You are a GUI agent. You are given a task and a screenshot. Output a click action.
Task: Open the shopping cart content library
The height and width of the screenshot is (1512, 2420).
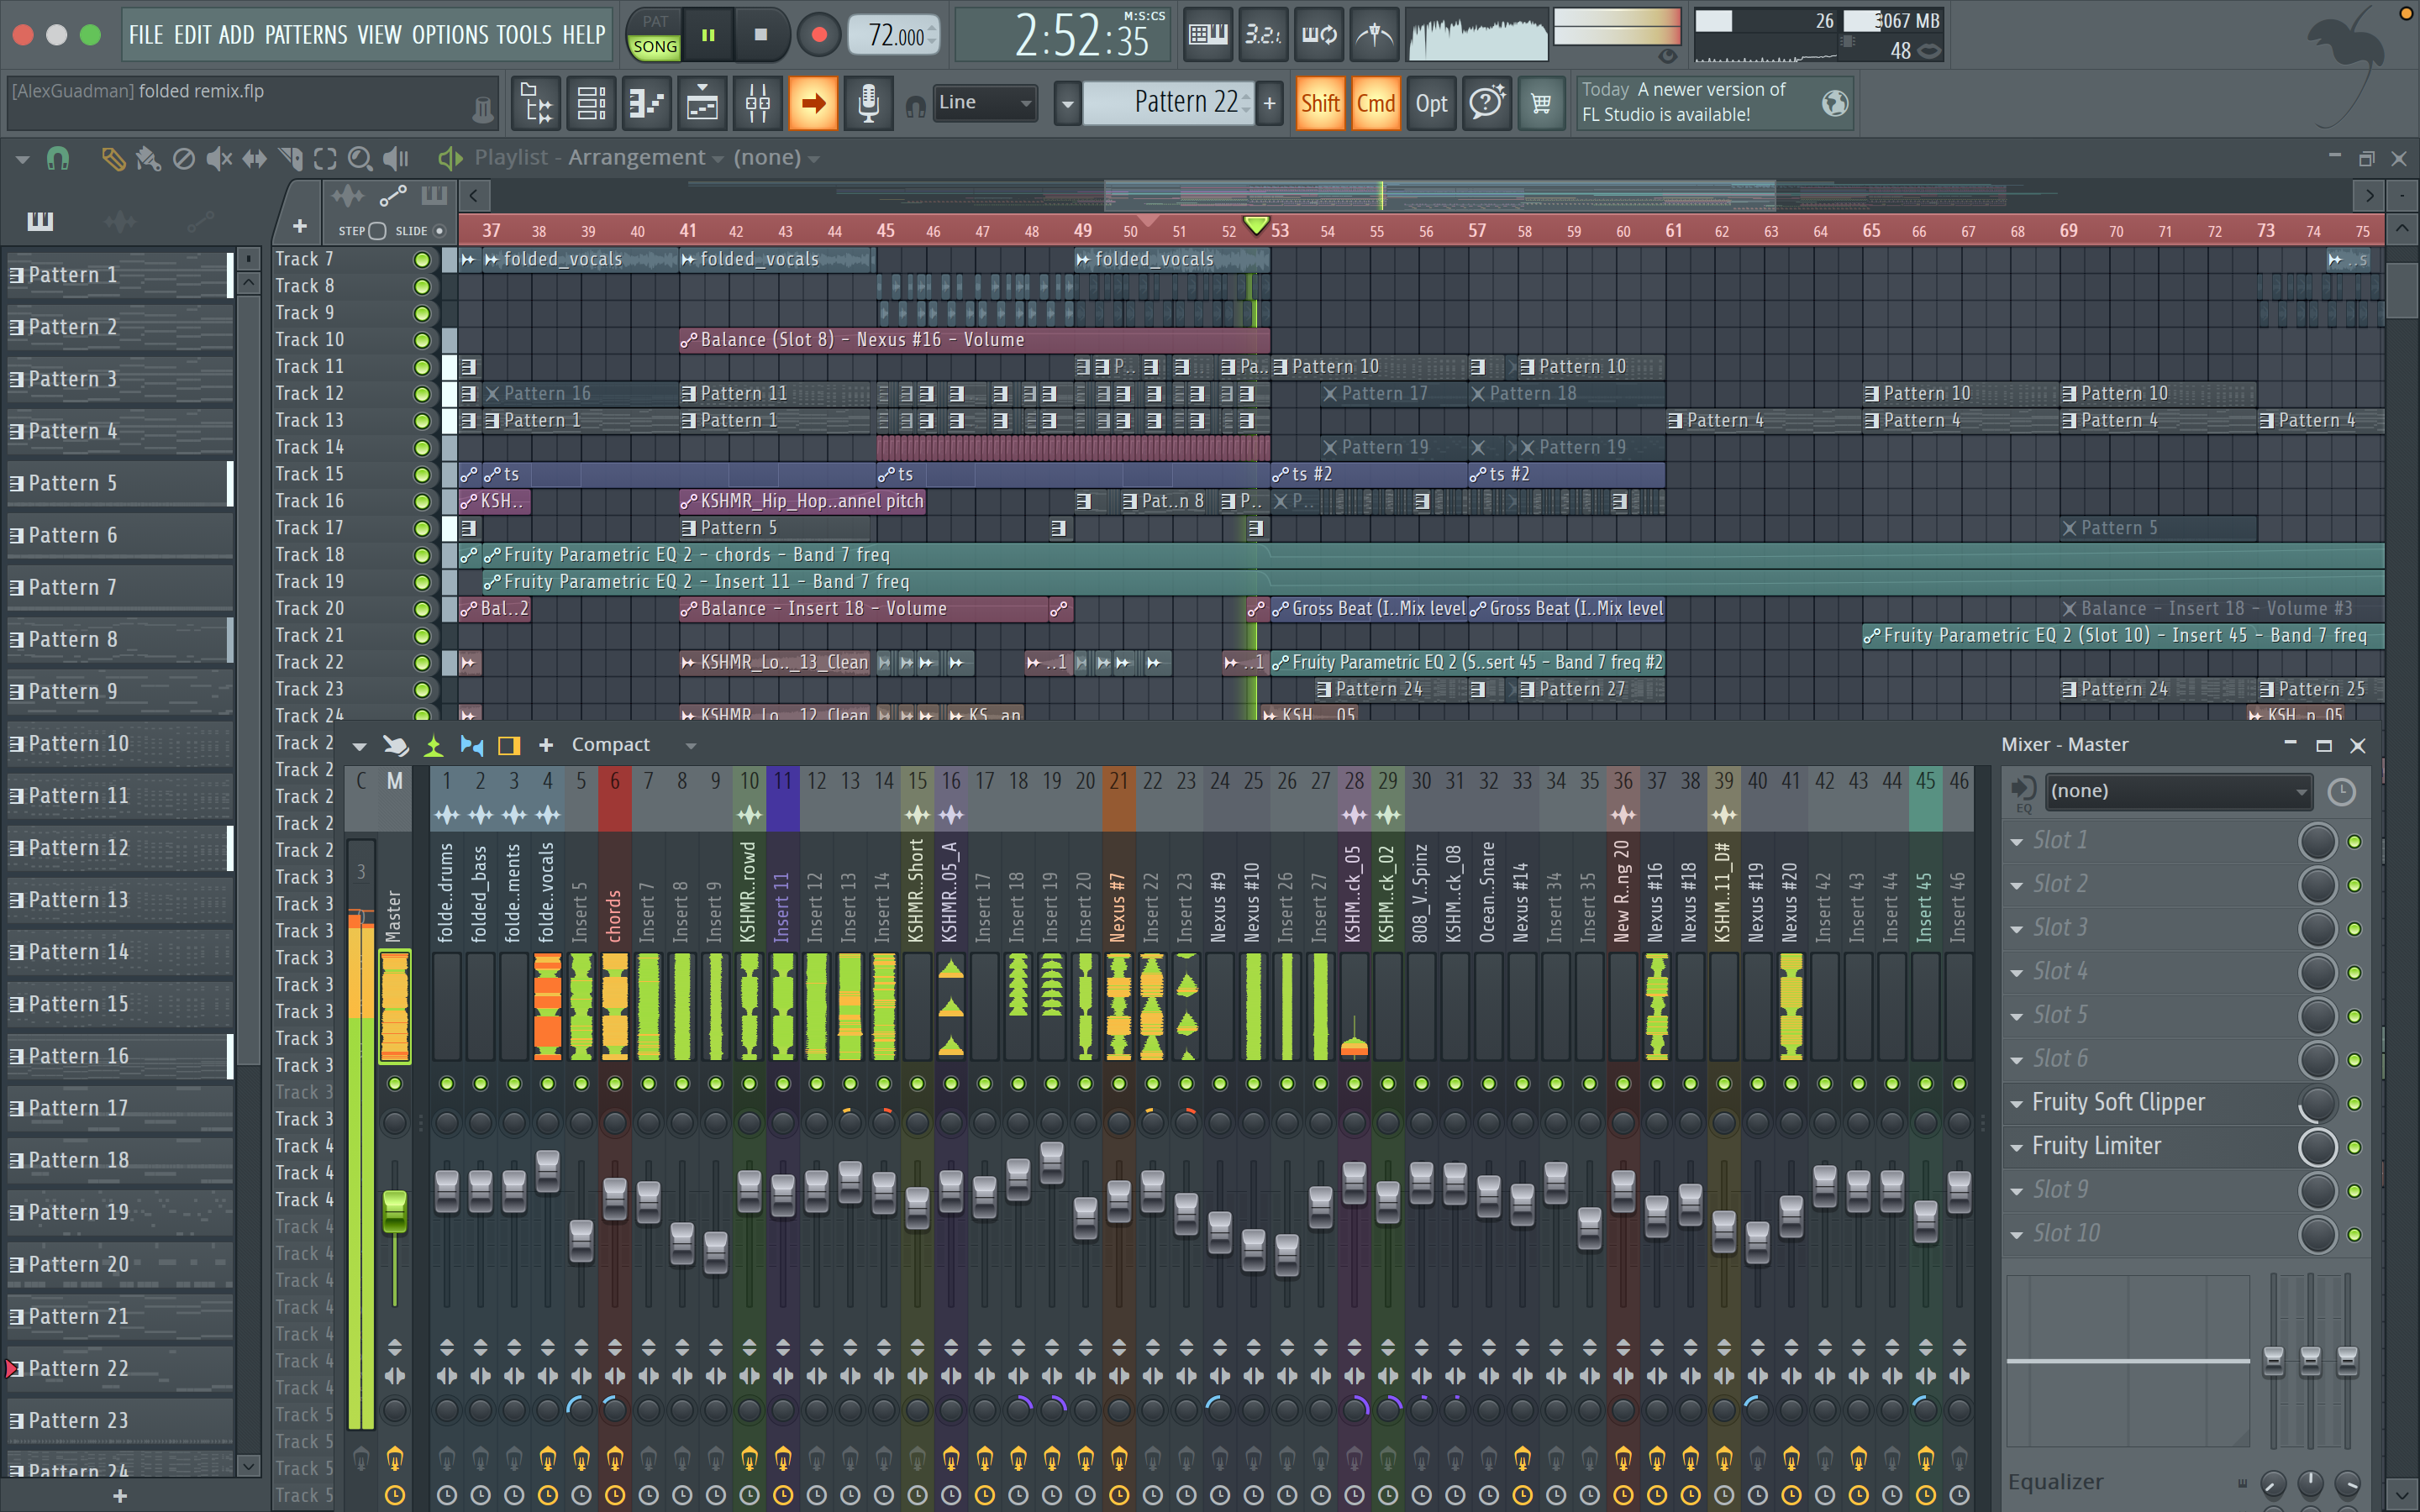[x=1541, y=103]
